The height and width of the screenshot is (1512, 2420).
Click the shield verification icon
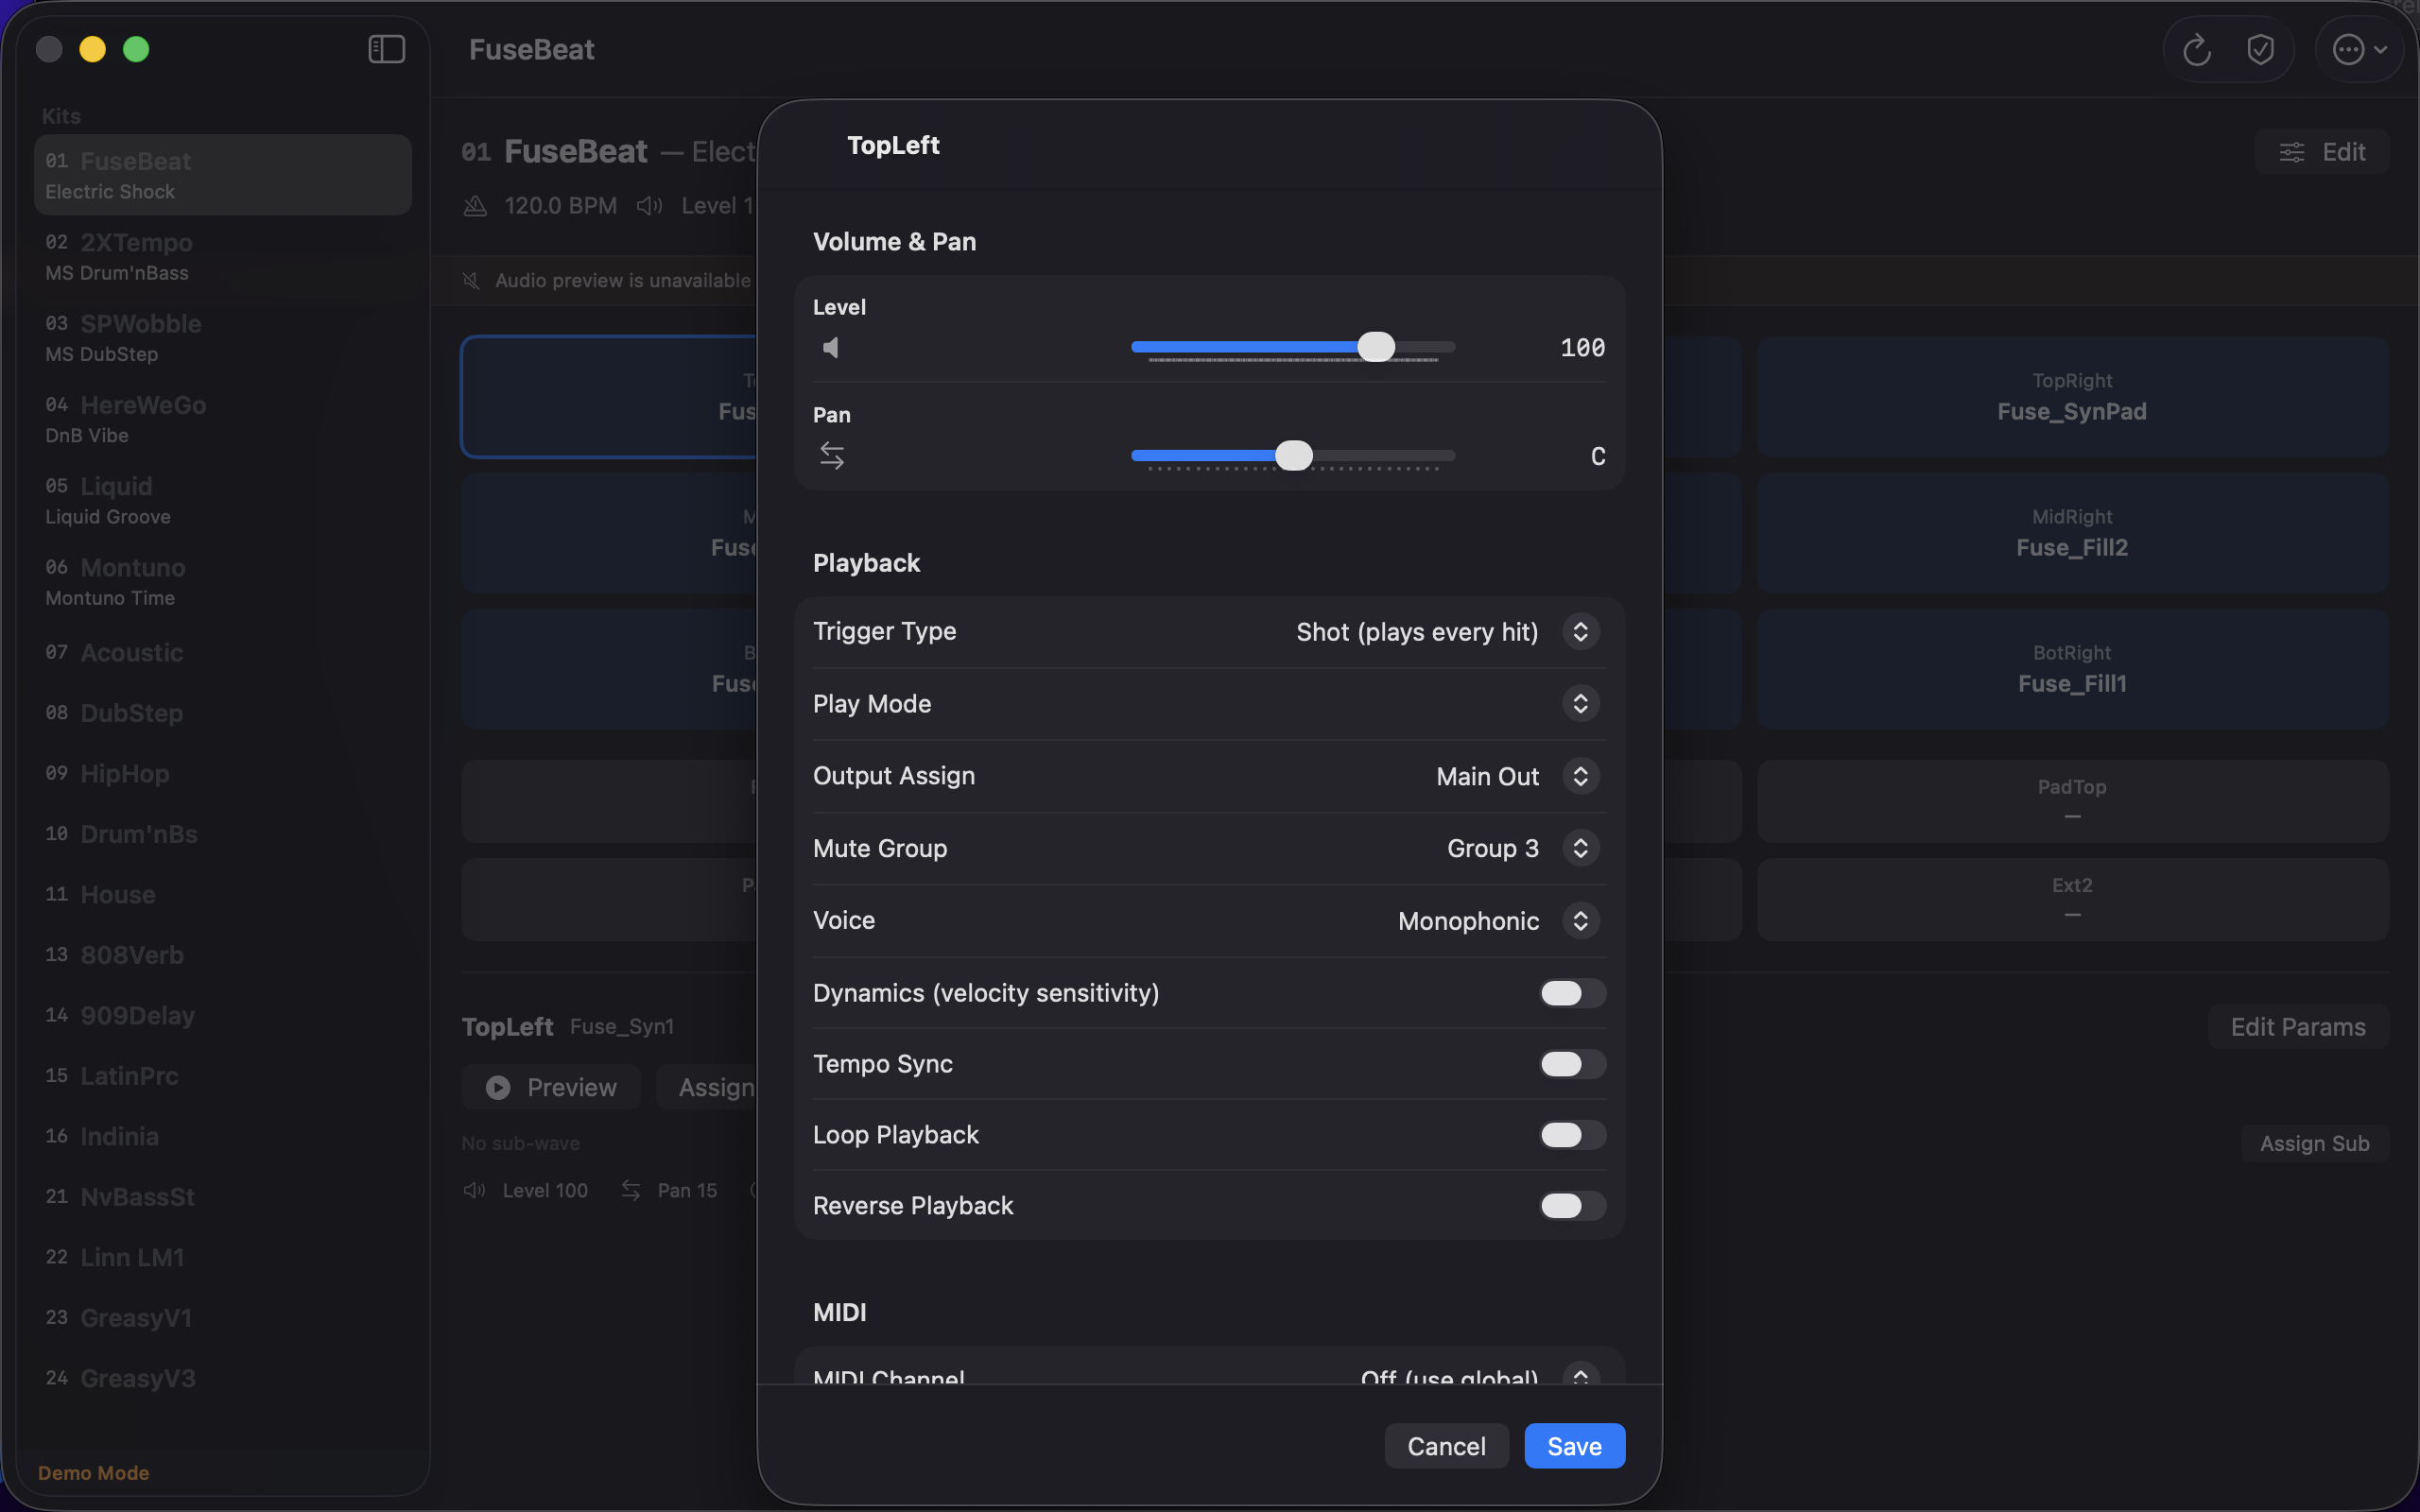tap(2260, 48)
